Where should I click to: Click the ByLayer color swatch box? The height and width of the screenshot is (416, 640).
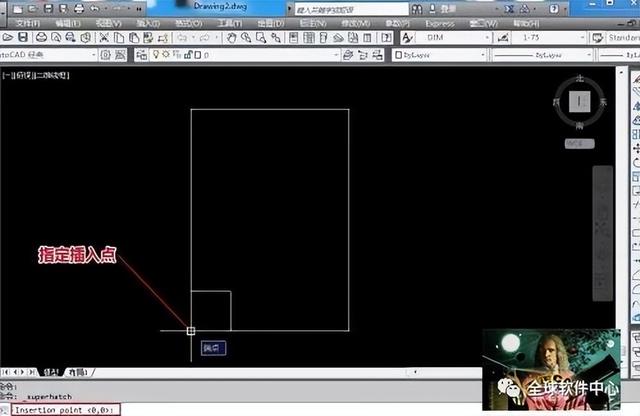tap(398, 55)
